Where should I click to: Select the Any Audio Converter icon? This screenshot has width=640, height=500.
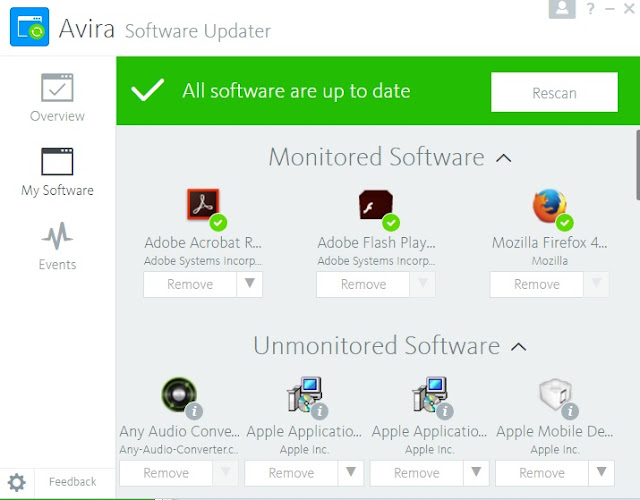(179, 394)
